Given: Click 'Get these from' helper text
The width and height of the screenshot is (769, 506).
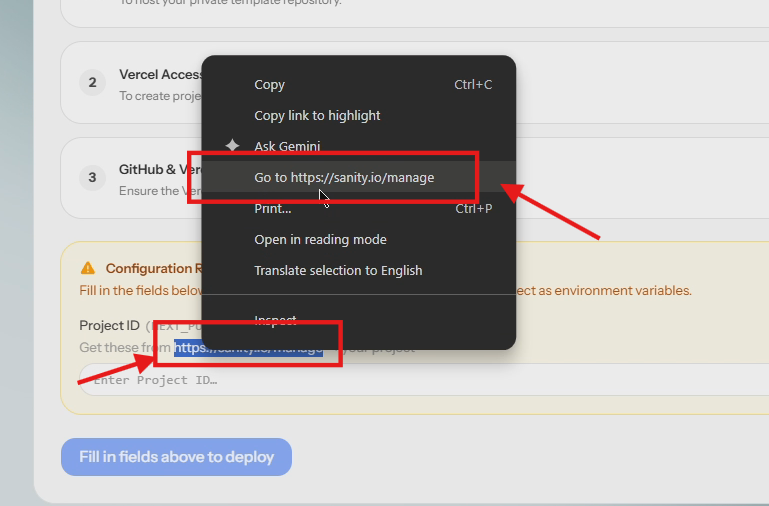Looking at the screenshot, I should [x=125, y=348].
